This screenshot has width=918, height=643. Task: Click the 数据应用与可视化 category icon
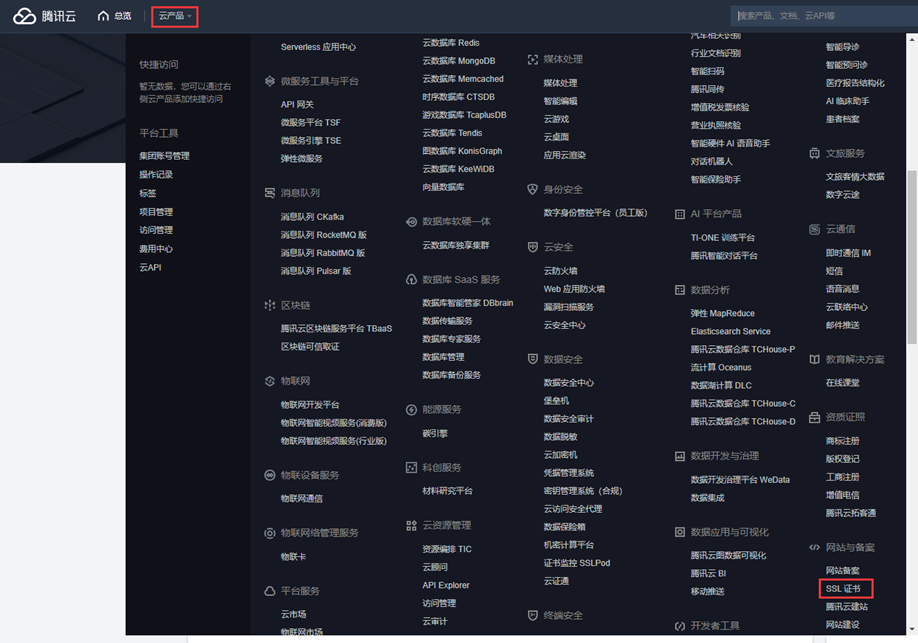tap(679, 532)
